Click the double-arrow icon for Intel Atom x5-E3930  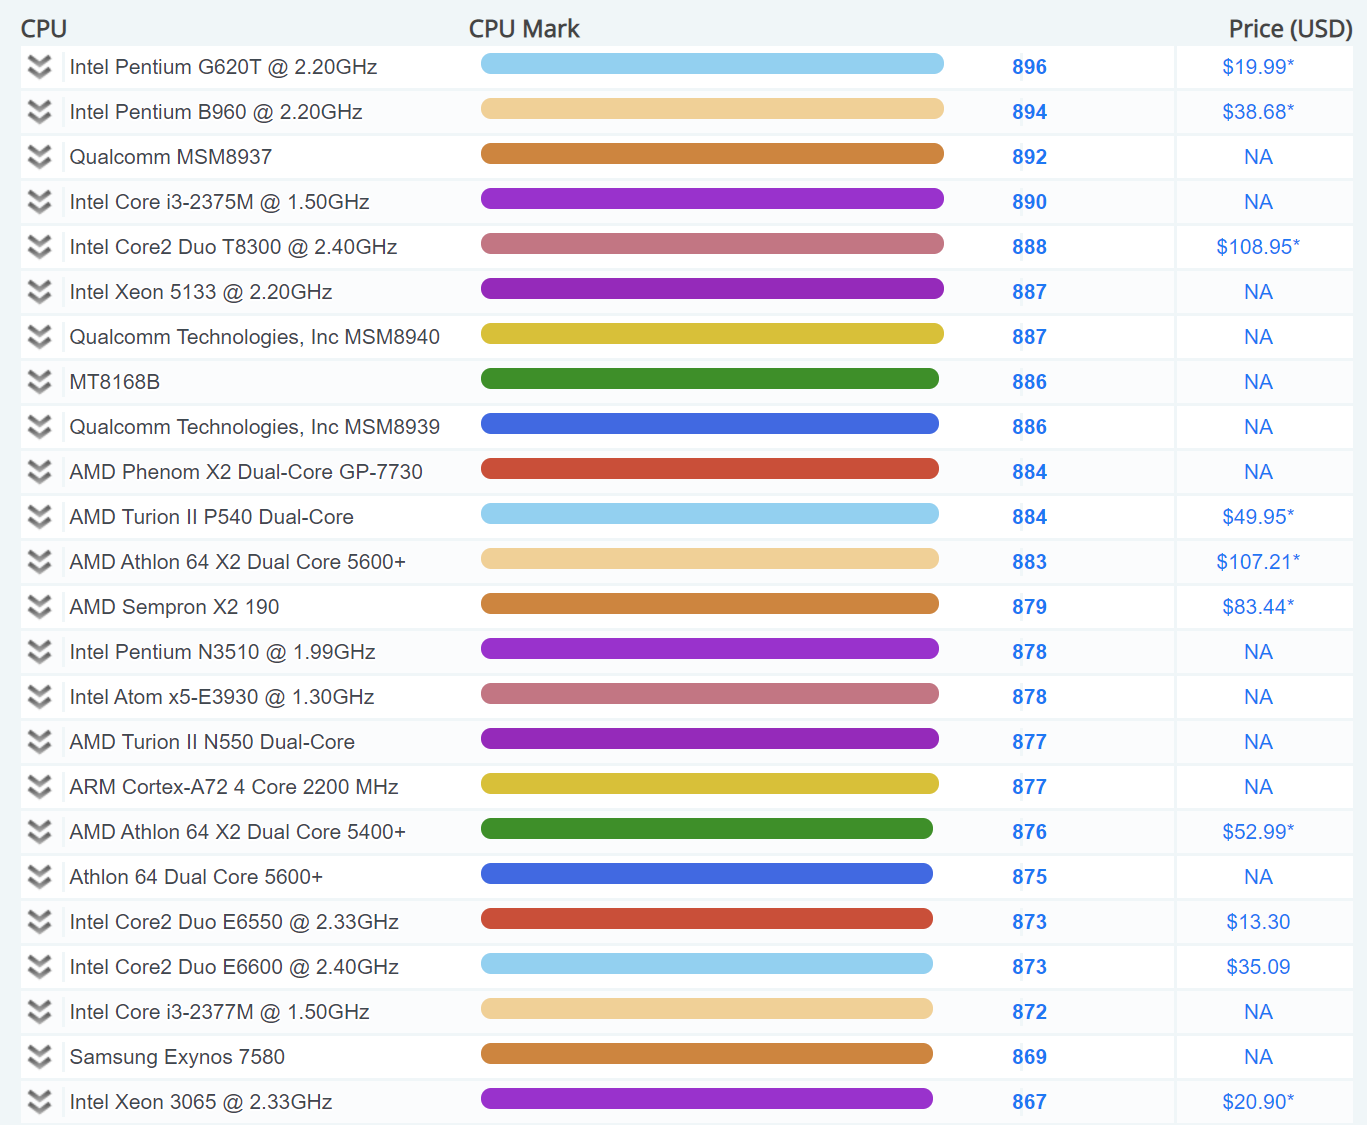[39, 697]
